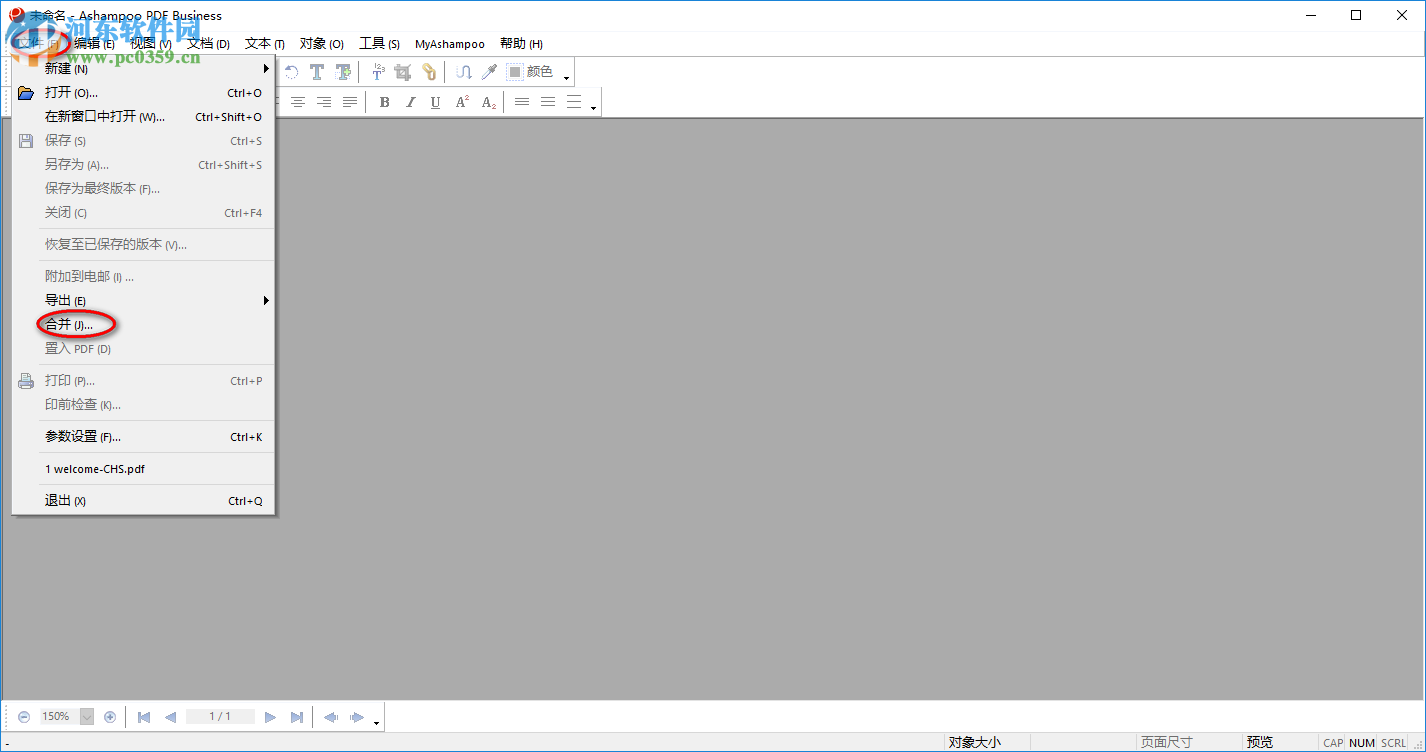Choose 打开 from the file menu
The height and width of the screenshot is (752, 1426).
tap(143, 93)
